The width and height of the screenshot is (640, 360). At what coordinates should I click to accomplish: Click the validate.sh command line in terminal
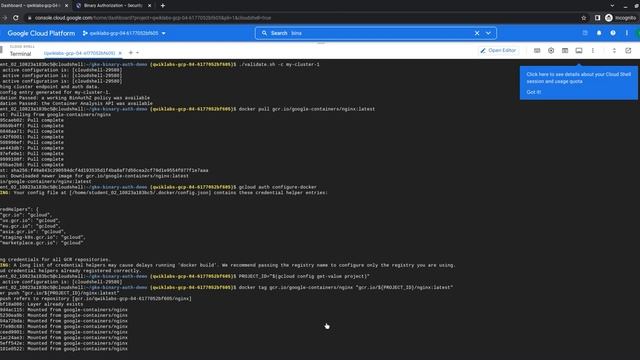[x=279, y=64]
